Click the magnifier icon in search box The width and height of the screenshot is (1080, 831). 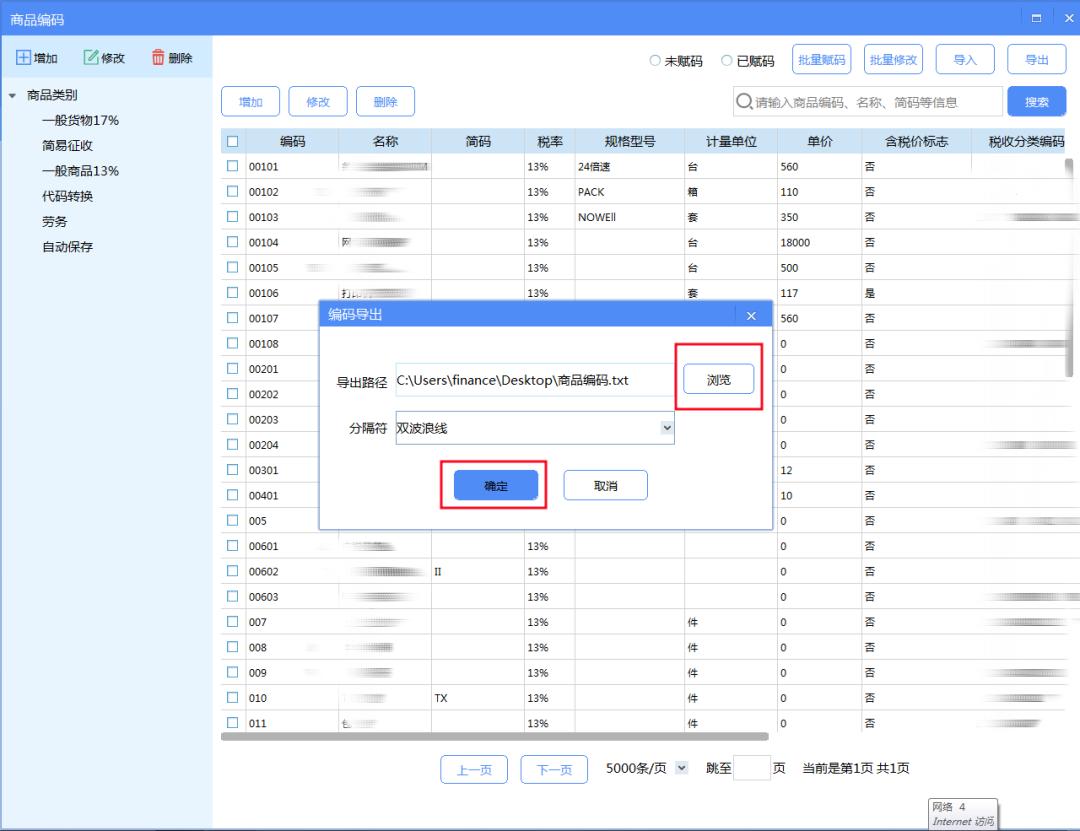point(744,102)
